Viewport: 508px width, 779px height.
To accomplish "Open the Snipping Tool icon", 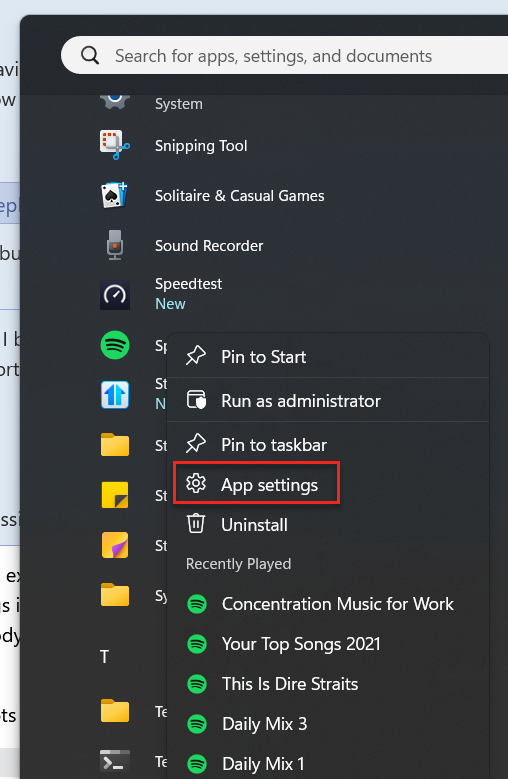I will point(115,145).
